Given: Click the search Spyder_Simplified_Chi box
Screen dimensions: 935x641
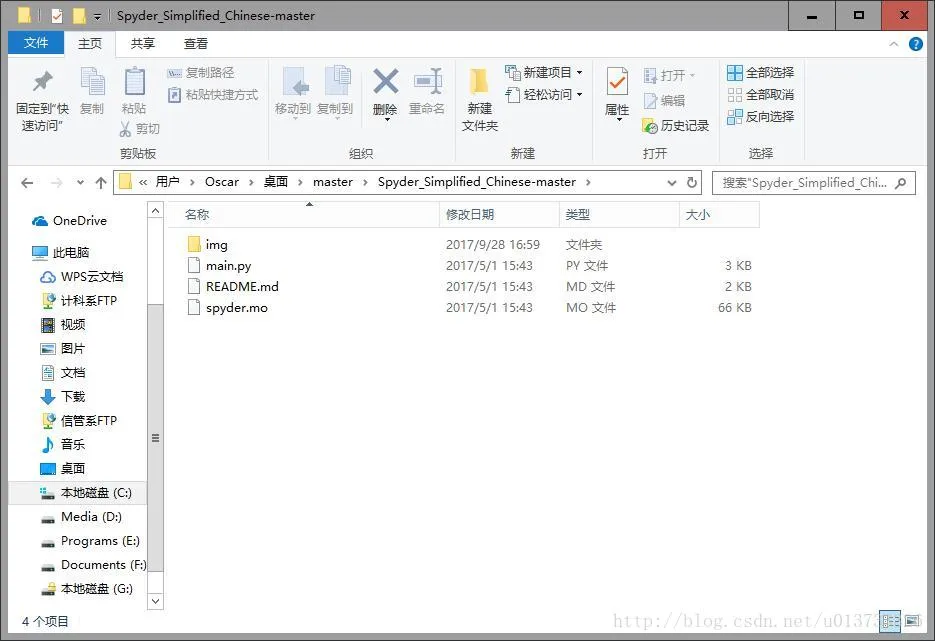Looking at the screenshot, I should pyautogui.click(x=813, y=183).
